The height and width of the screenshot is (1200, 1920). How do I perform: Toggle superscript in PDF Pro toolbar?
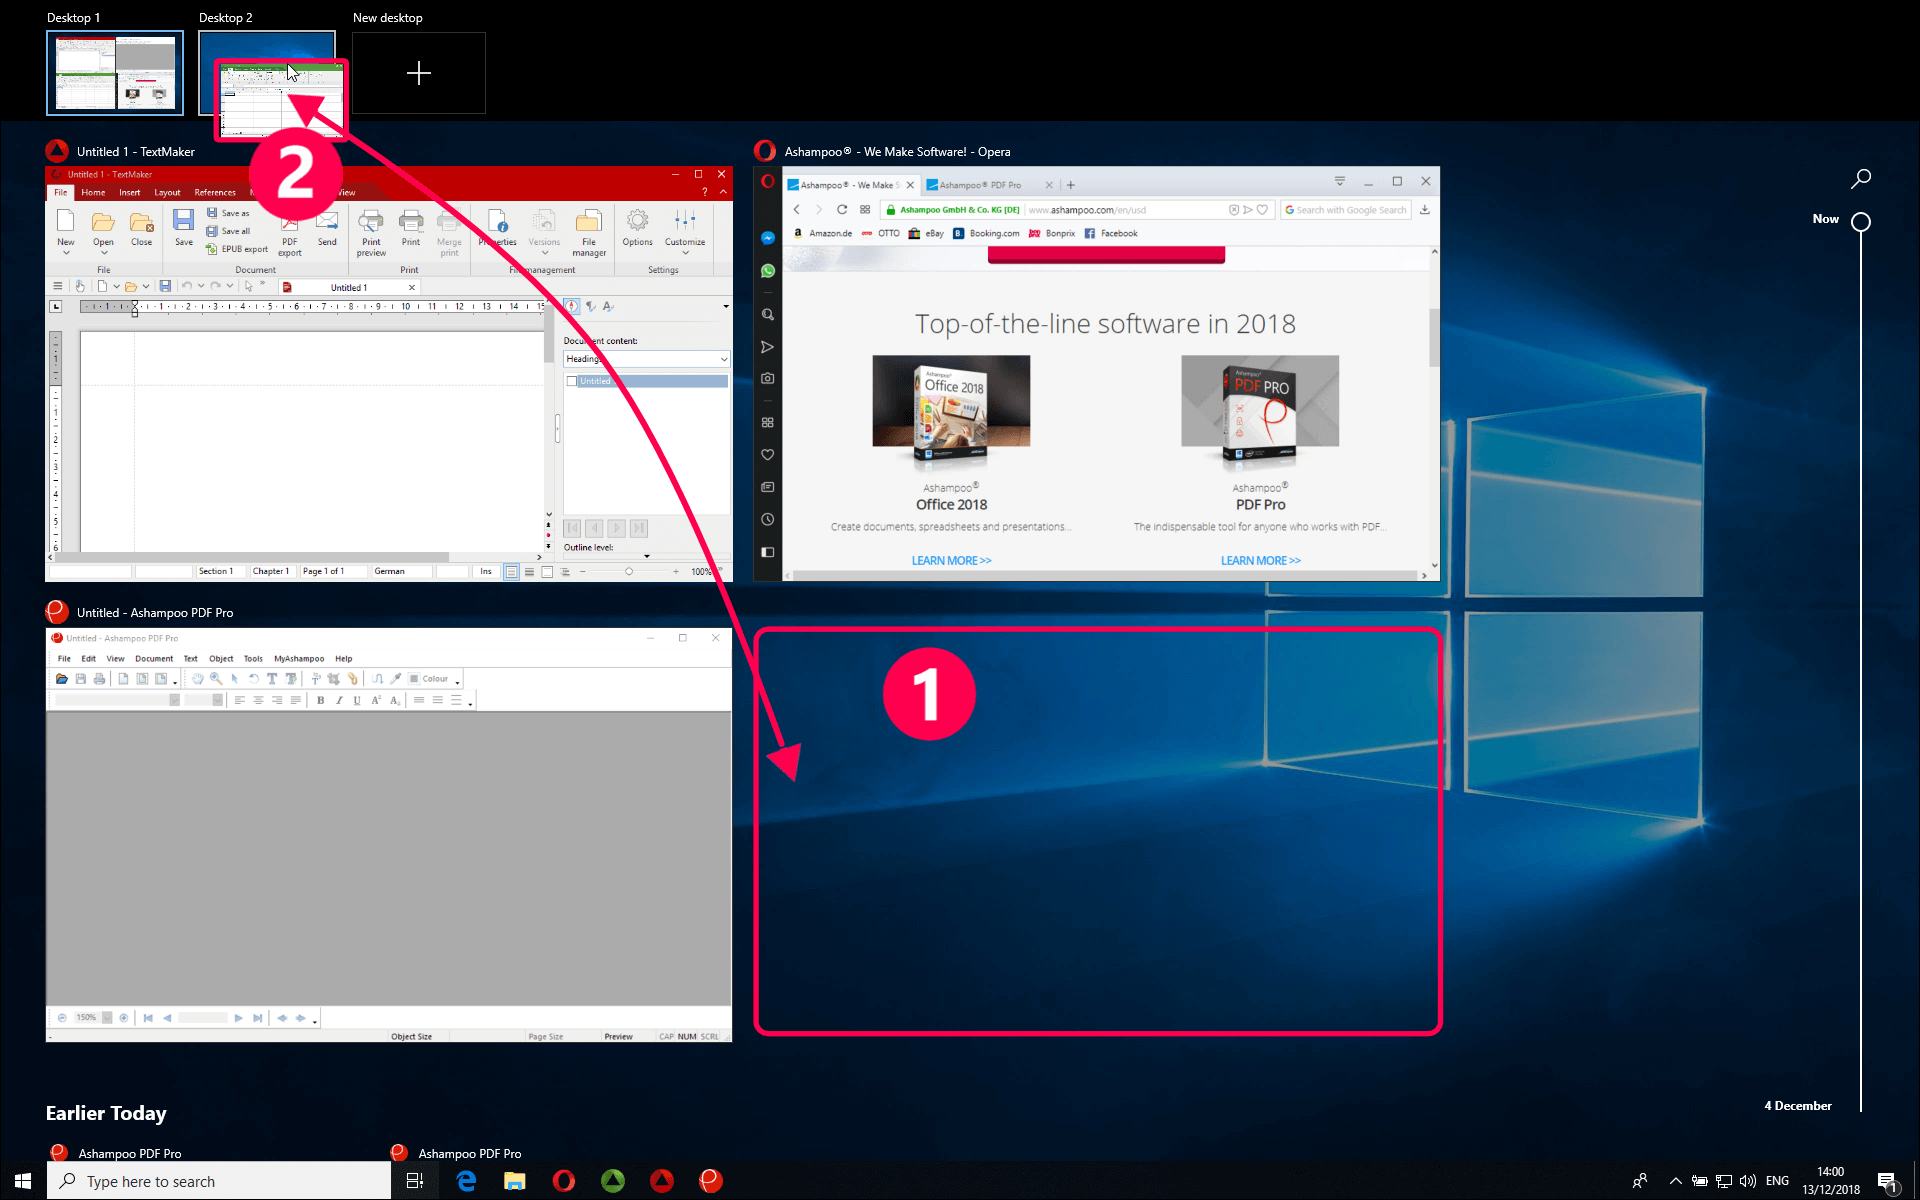376,700
